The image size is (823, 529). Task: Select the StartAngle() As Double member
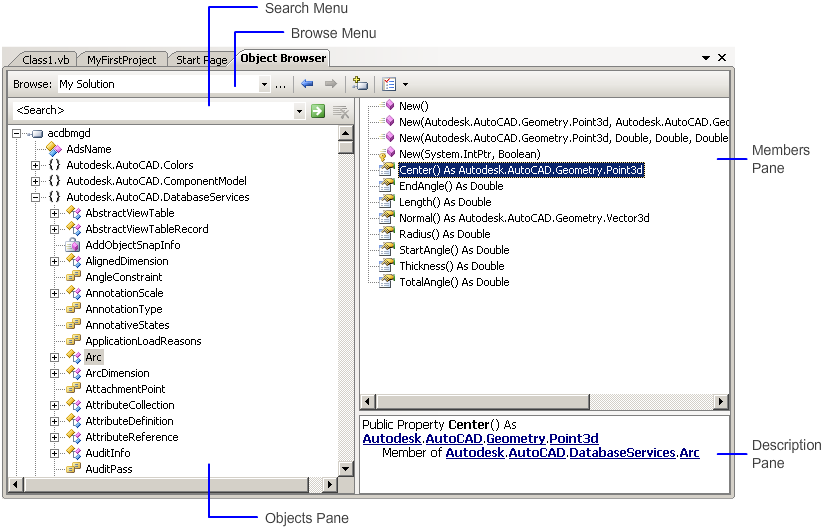454,250
